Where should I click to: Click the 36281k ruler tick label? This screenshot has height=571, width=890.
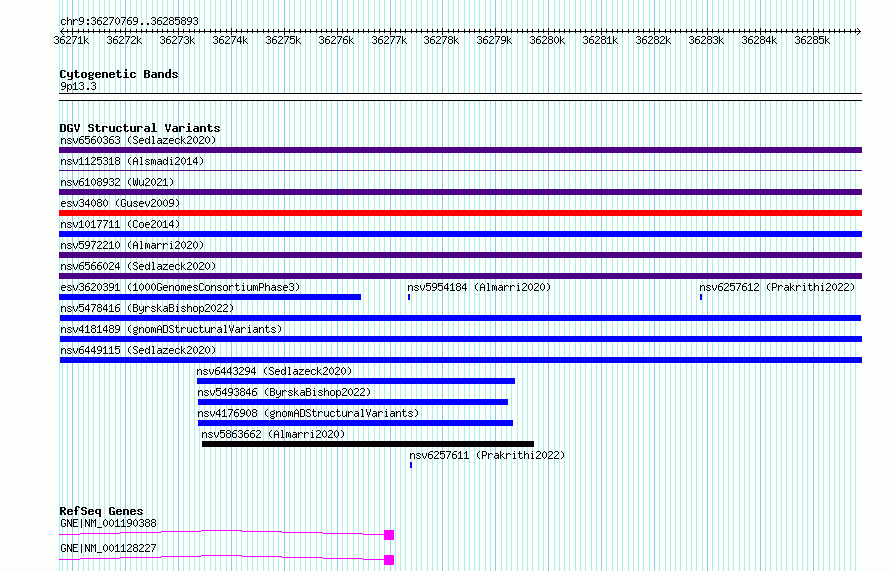[x=600, y=40]
